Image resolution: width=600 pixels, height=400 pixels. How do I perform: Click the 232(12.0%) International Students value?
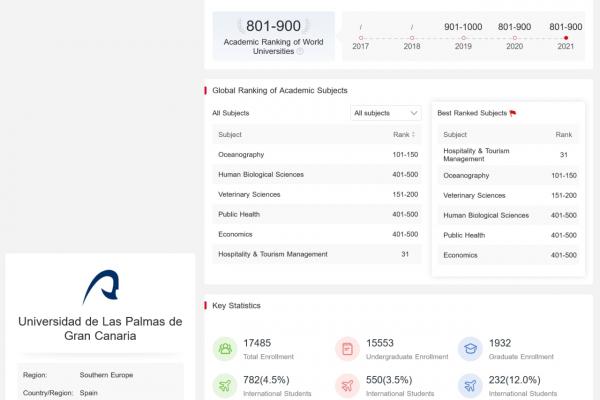(x=515, y=380)
